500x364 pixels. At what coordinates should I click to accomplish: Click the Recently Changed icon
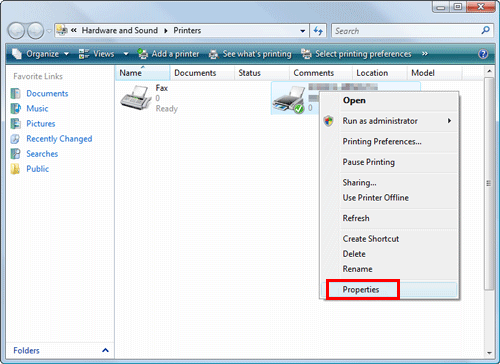[15, 139]
